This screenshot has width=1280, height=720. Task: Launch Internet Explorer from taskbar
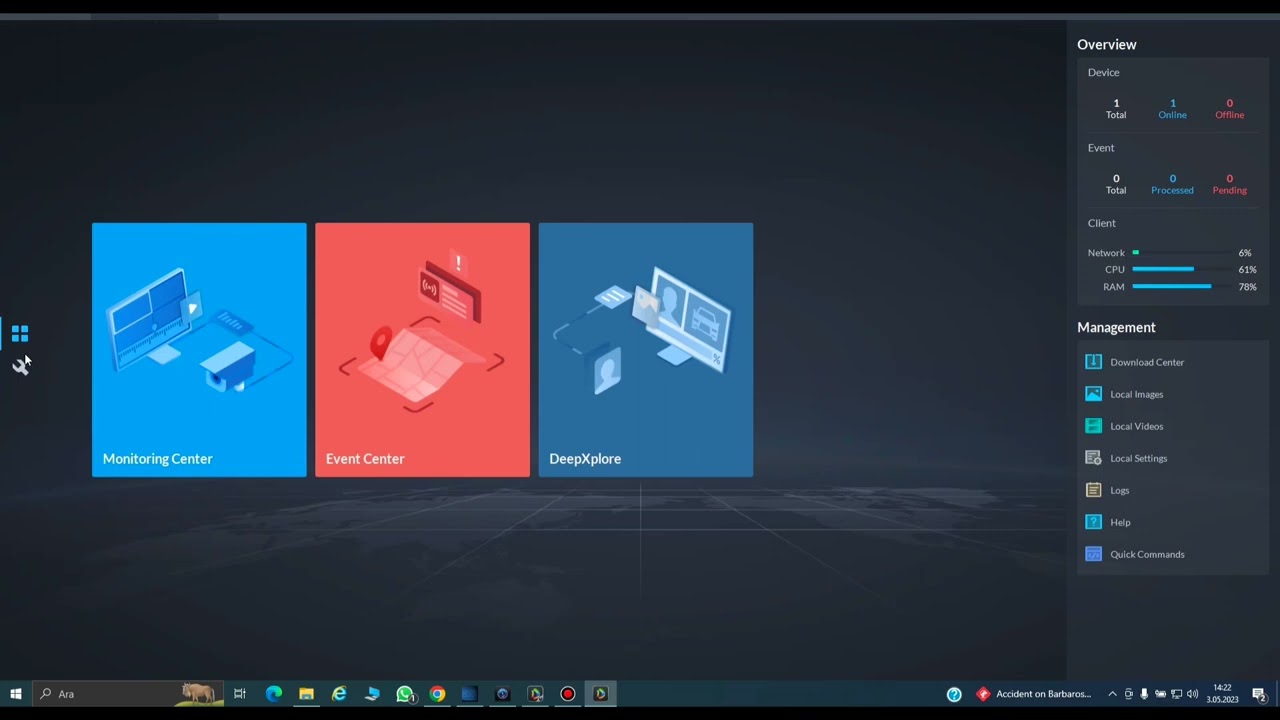(339, 694)
